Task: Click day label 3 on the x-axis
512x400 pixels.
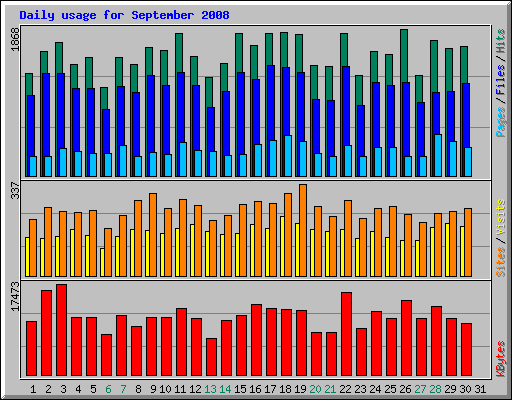Action: click(x=63, y=389)
